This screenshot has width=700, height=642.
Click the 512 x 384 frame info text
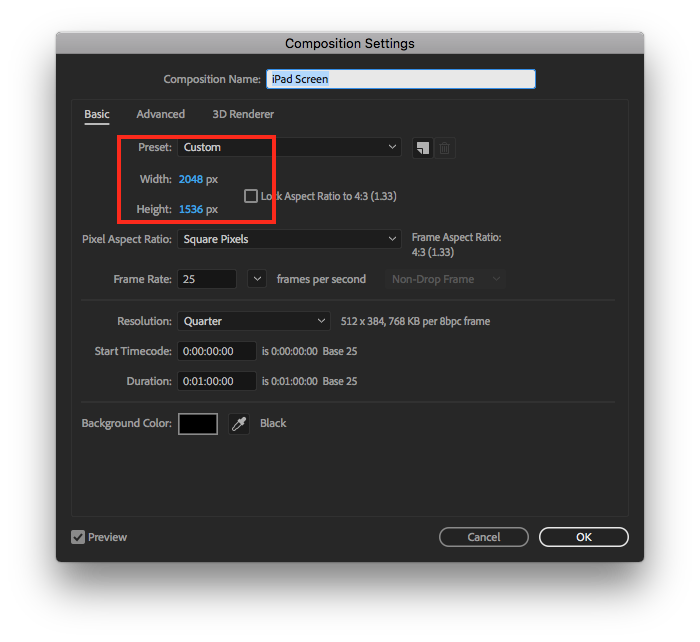click(x=415, y=321)
